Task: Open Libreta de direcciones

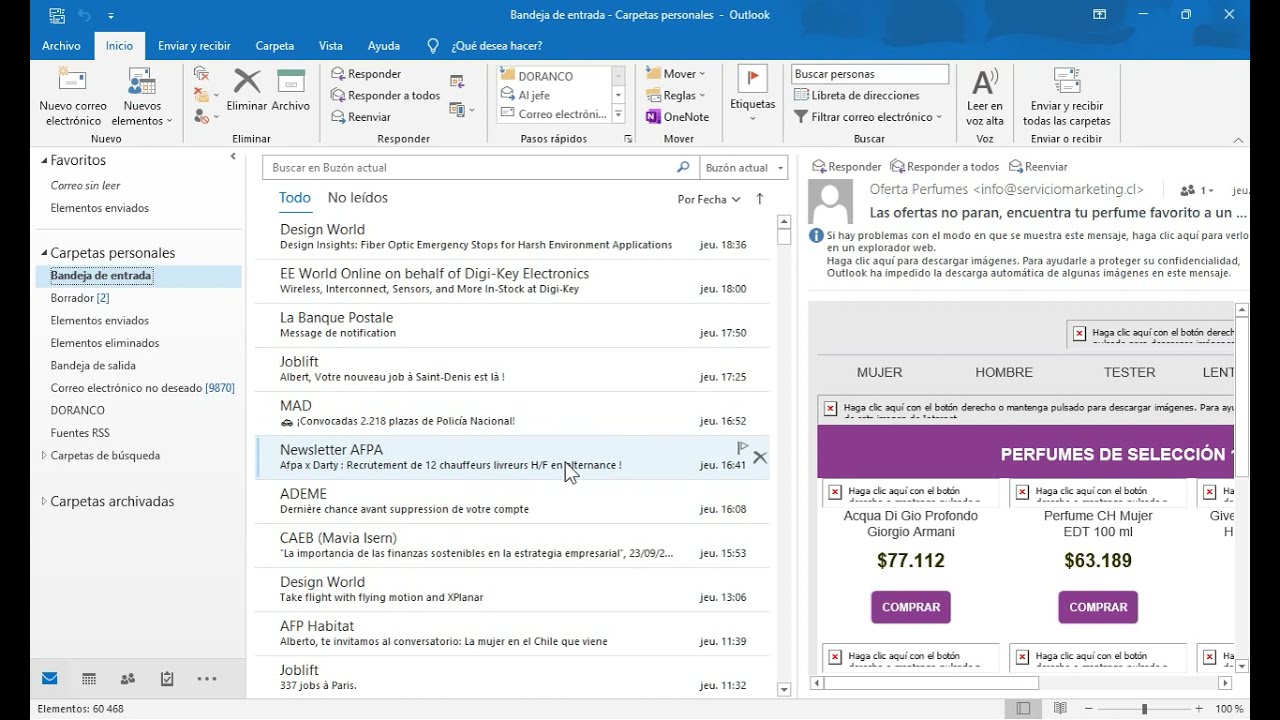Action: [857, 95]
